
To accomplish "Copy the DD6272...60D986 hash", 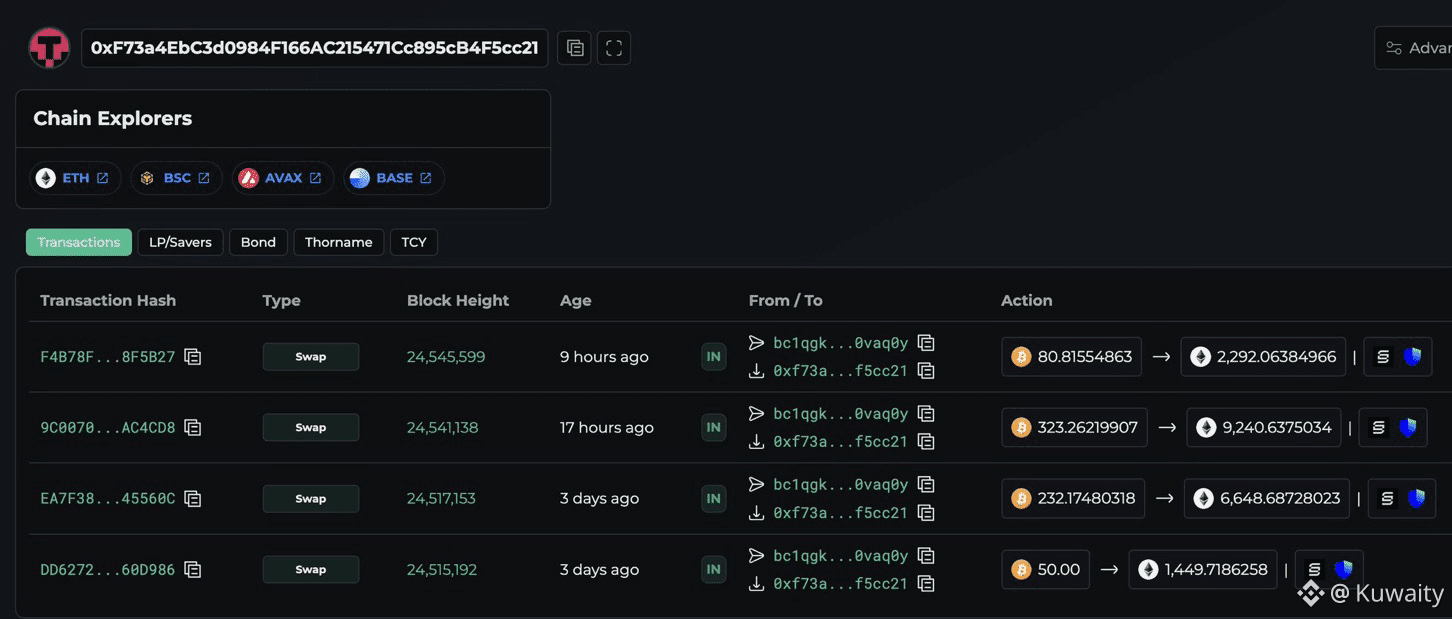I will pos(193,570).
